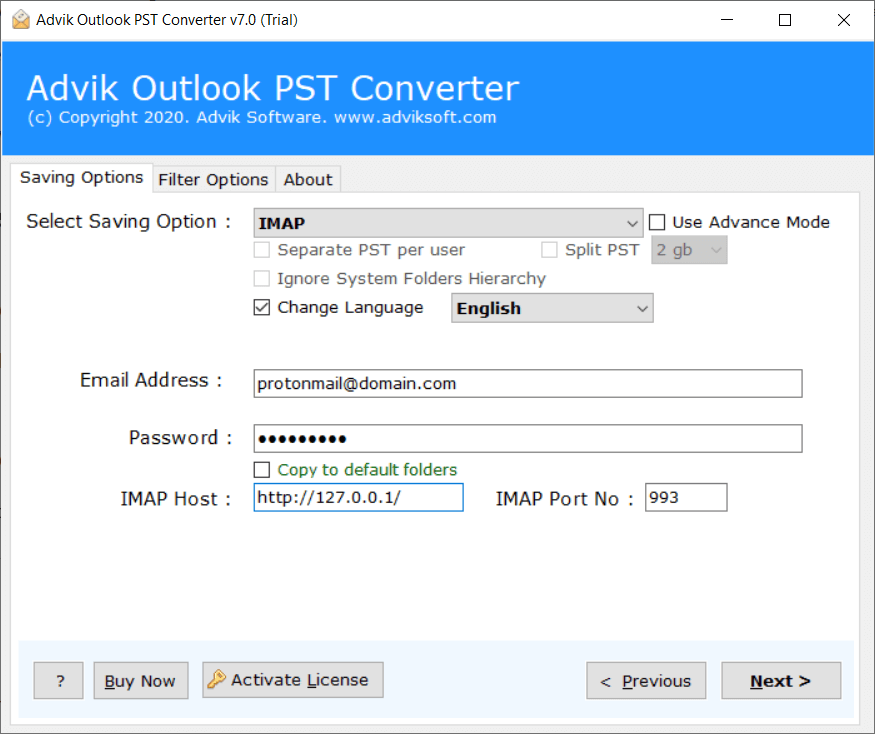The width and height of the screenshot is (875, 734).
Task: Click the Advik envelope app icon in title bar
Action: pyautogui.click(x=21, y=20)
